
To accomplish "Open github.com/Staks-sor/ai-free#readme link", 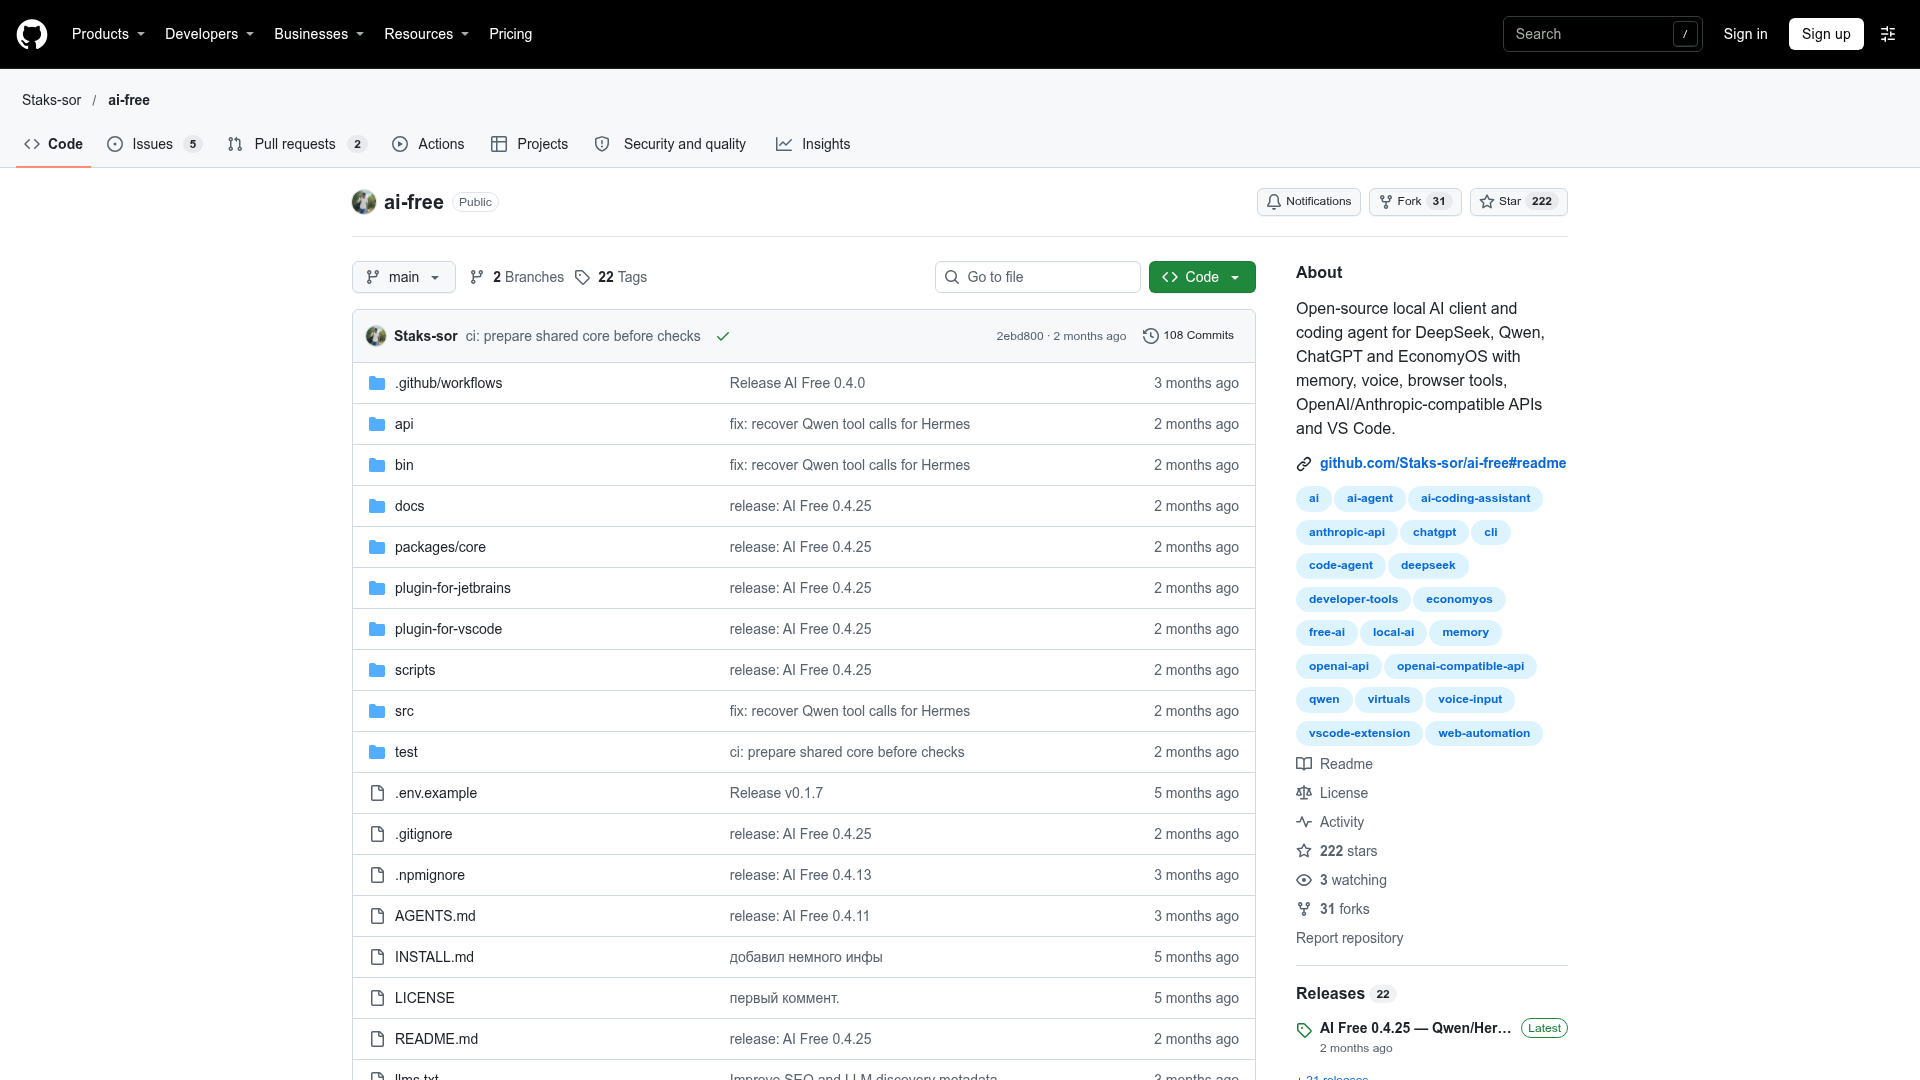I will click(1442, 463).
